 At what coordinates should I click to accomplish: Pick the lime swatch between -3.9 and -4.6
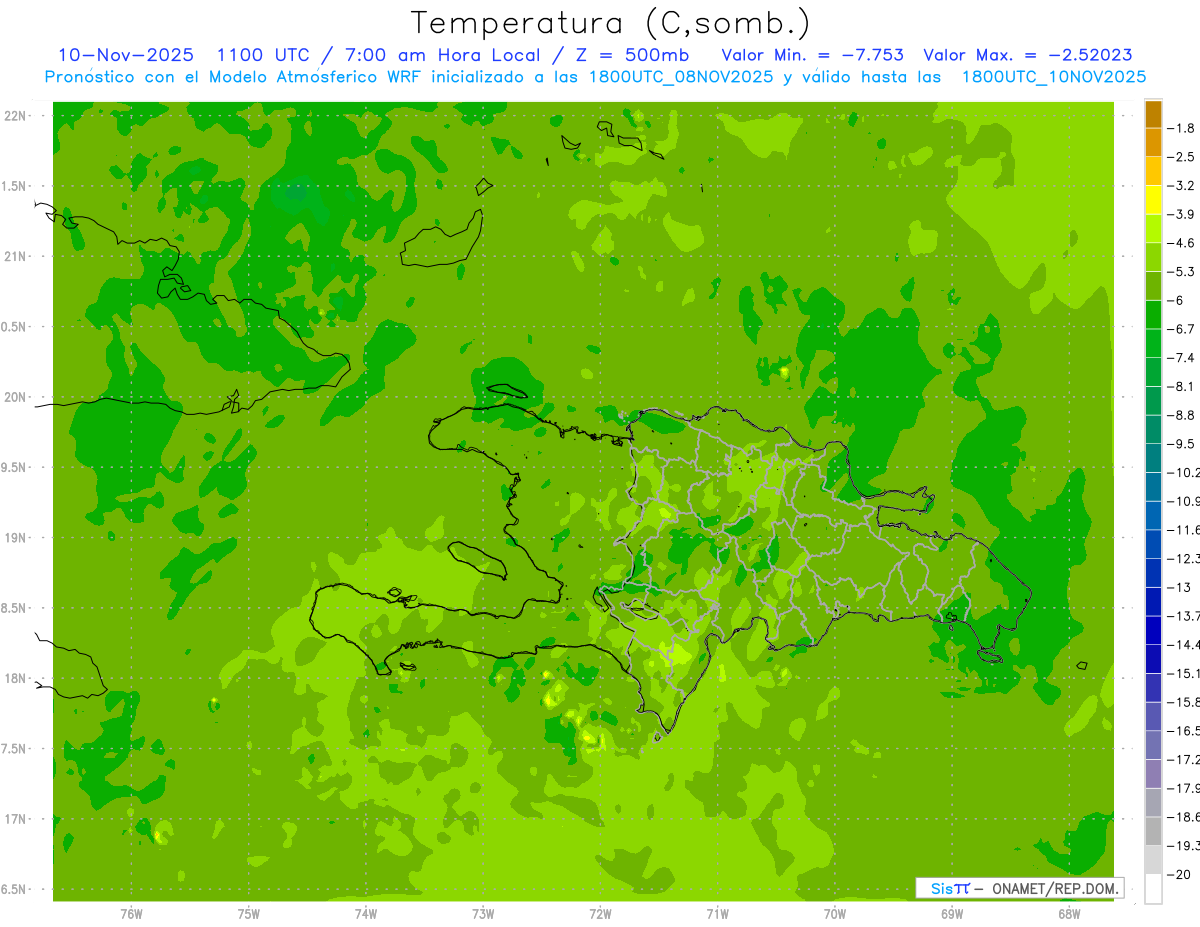(1153, 229)
